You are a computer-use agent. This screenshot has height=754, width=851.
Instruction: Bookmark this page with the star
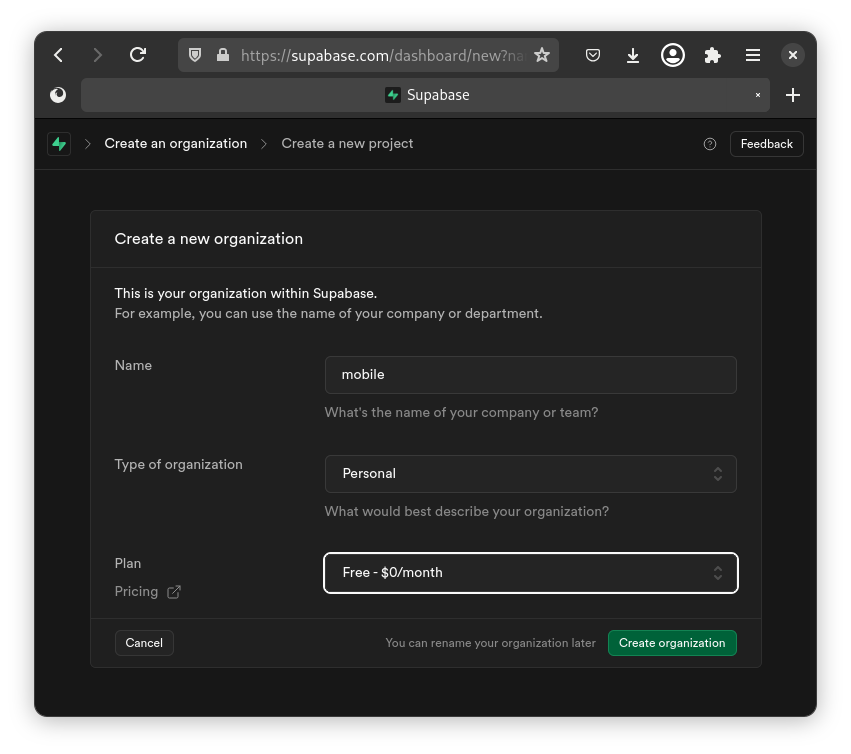tap(542, 55)
